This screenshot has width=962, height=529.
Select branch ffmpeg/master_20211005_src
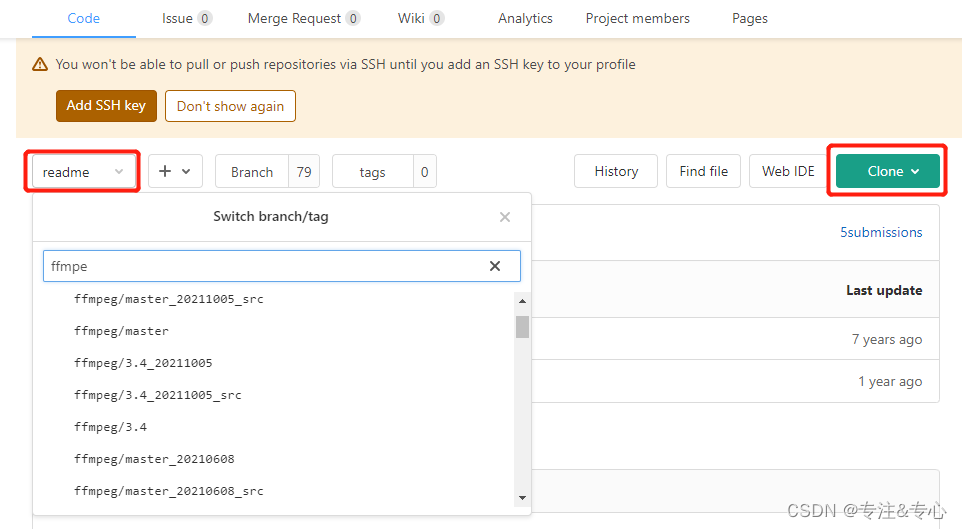pos(169,299)
